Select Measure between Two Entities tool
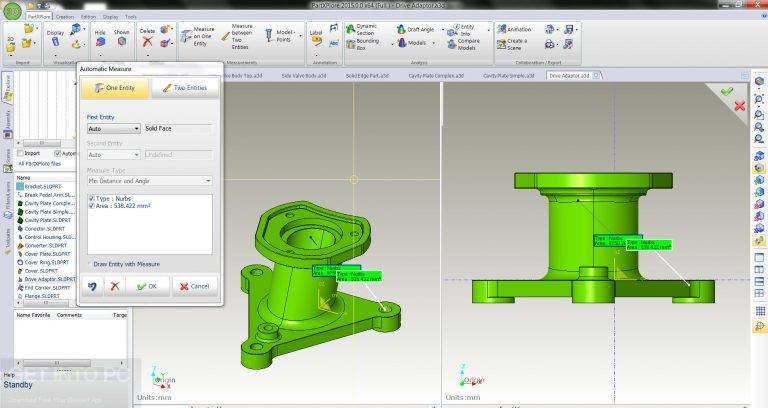This screenshot has width=768, height=408. [236, 37]
